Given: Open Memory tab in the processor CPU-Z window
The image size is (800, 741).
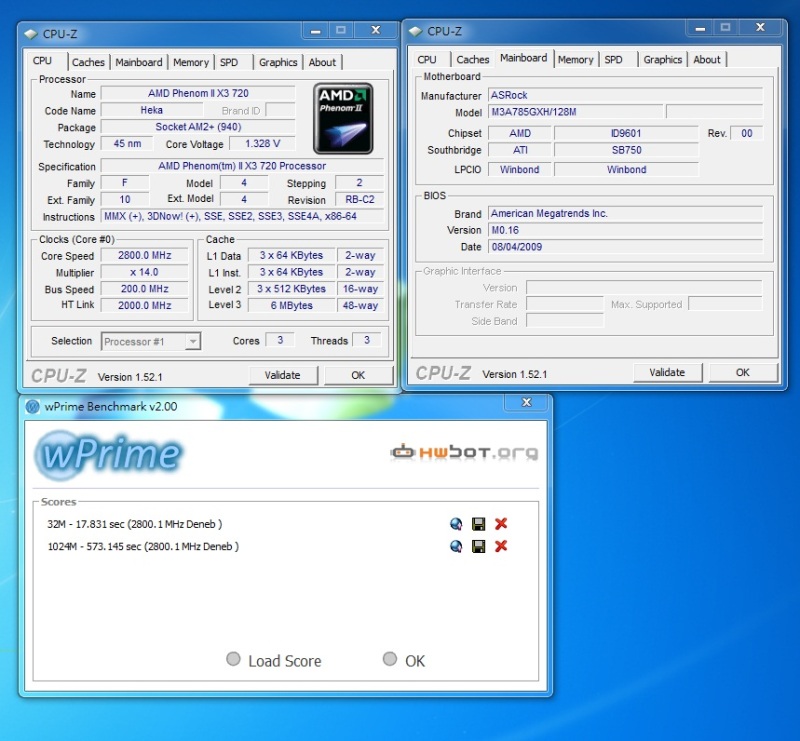Looking at the screenshot, I should (x=191, y=62).
